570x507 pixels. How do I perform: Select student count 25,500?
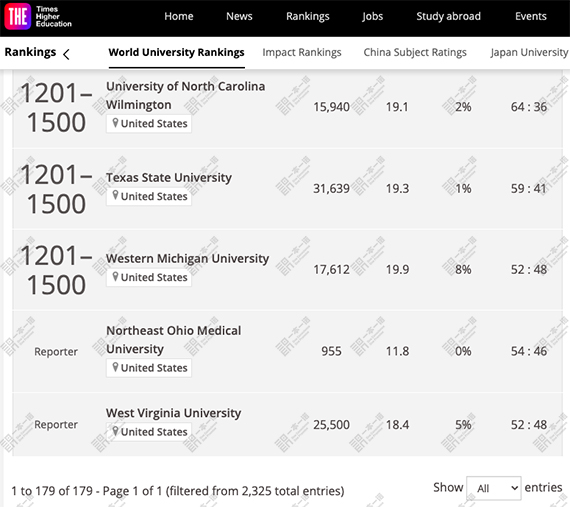(x=331, y=424)
